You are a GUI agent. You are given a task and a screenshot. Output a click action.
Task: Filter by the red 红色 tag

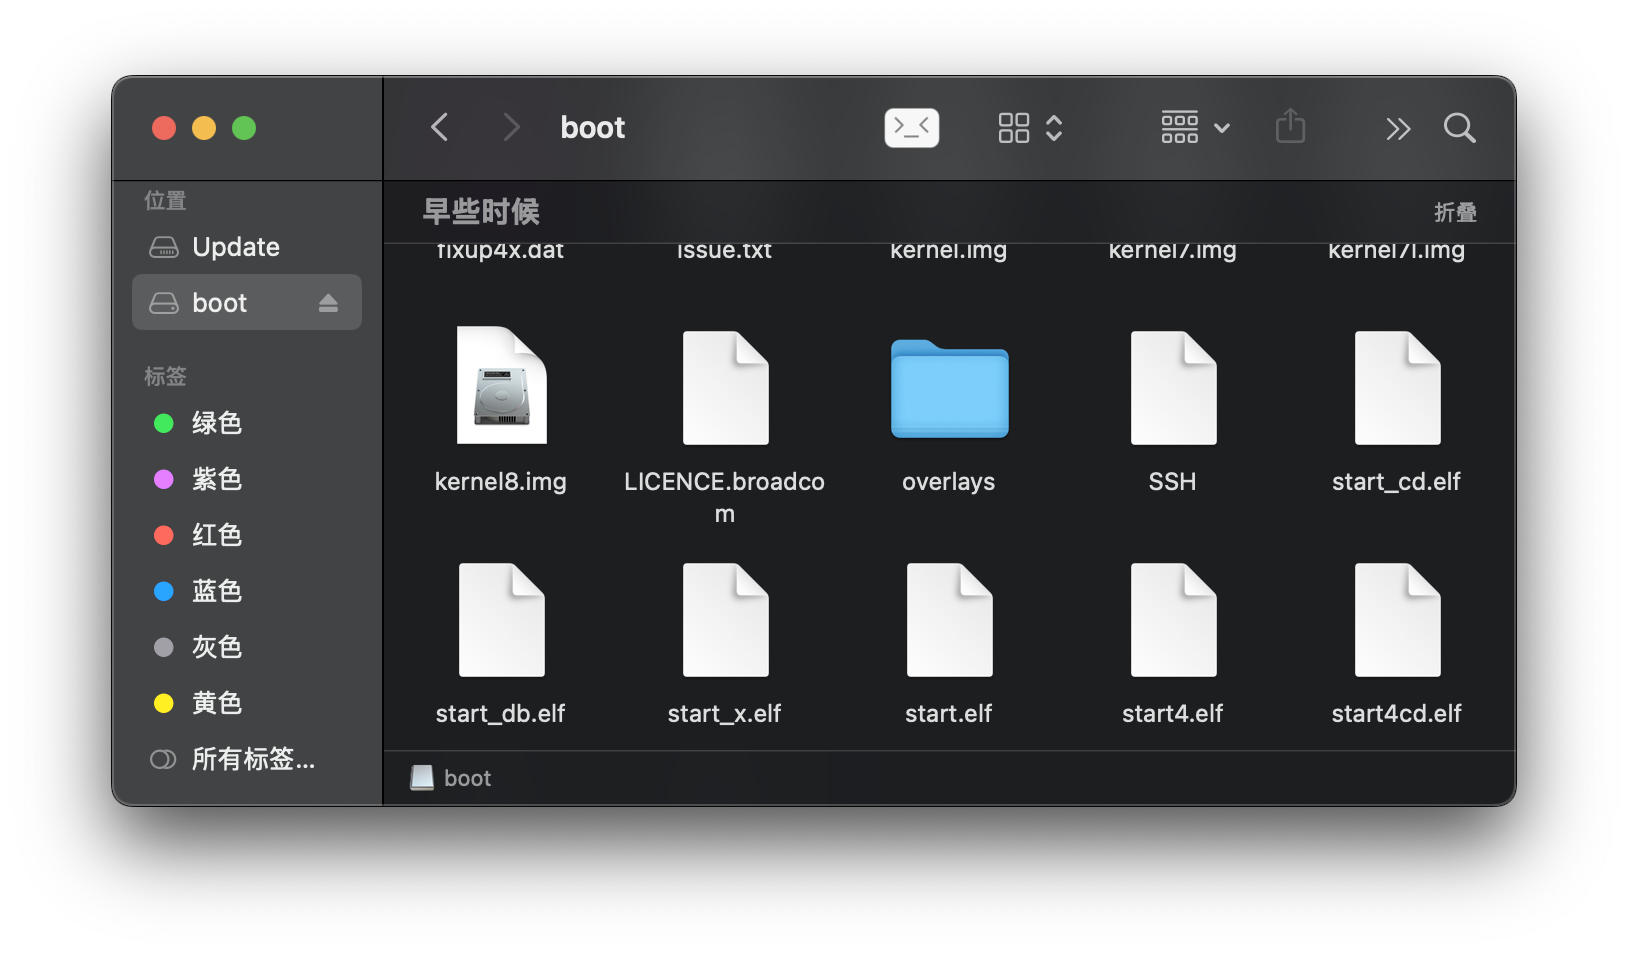pos(216,535)
